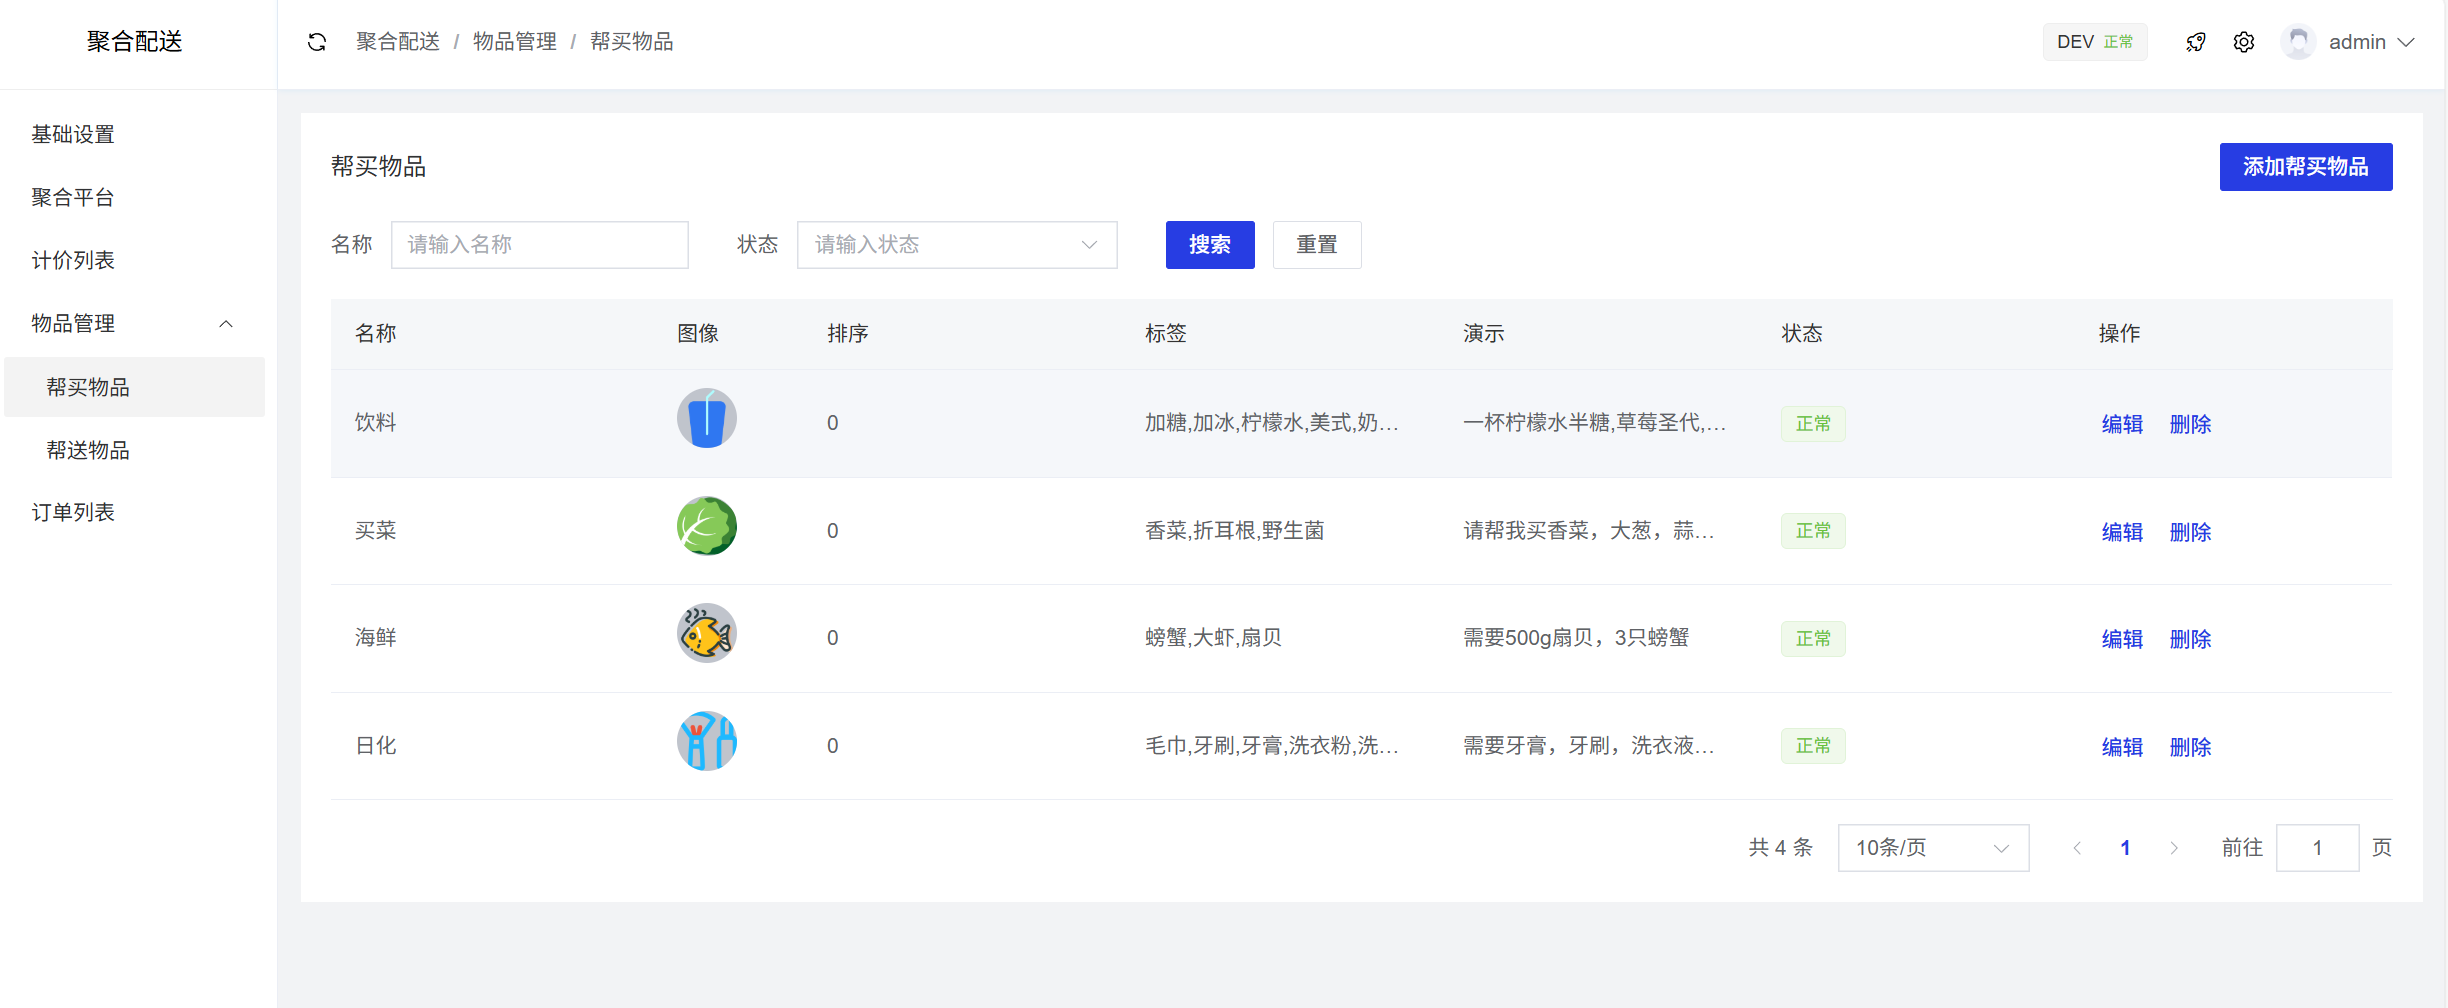Click the 添加帮买物品 button
2448x1008 pixels.
(2305, 167)
